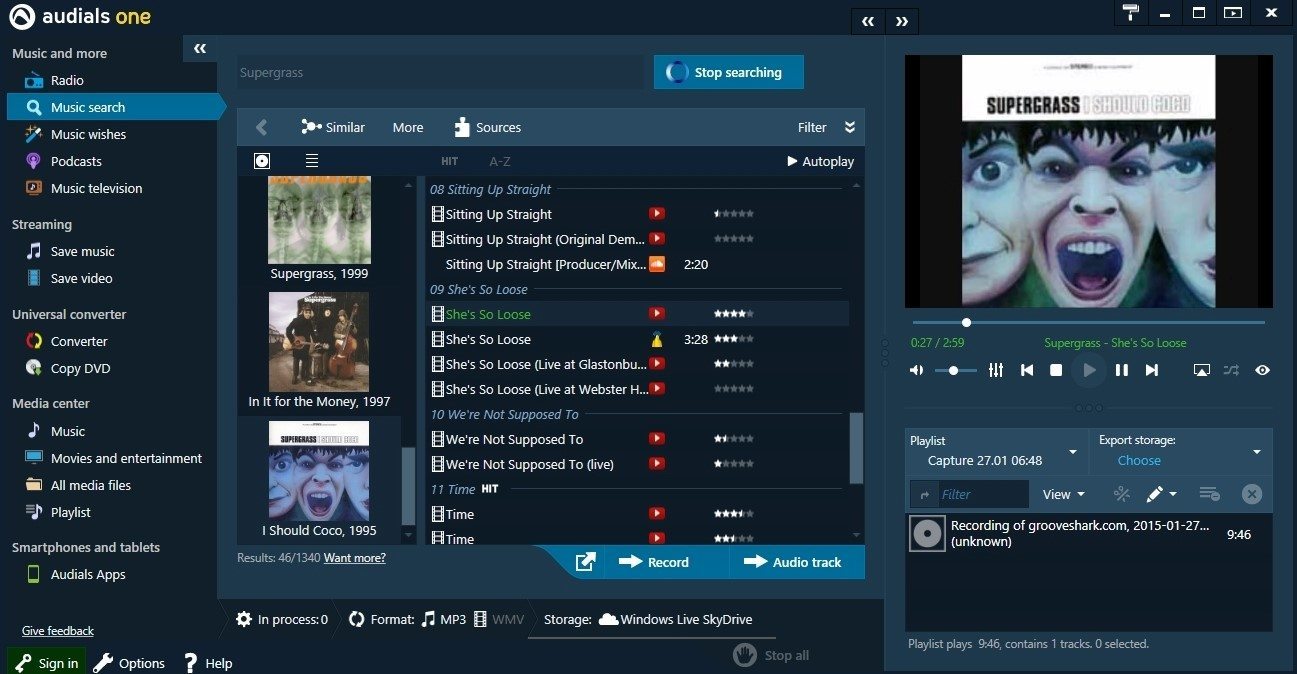Click the Audio track button
The height and width of the screenshot is (674, 1297).
pyautogui.click(x=794, y=562)
